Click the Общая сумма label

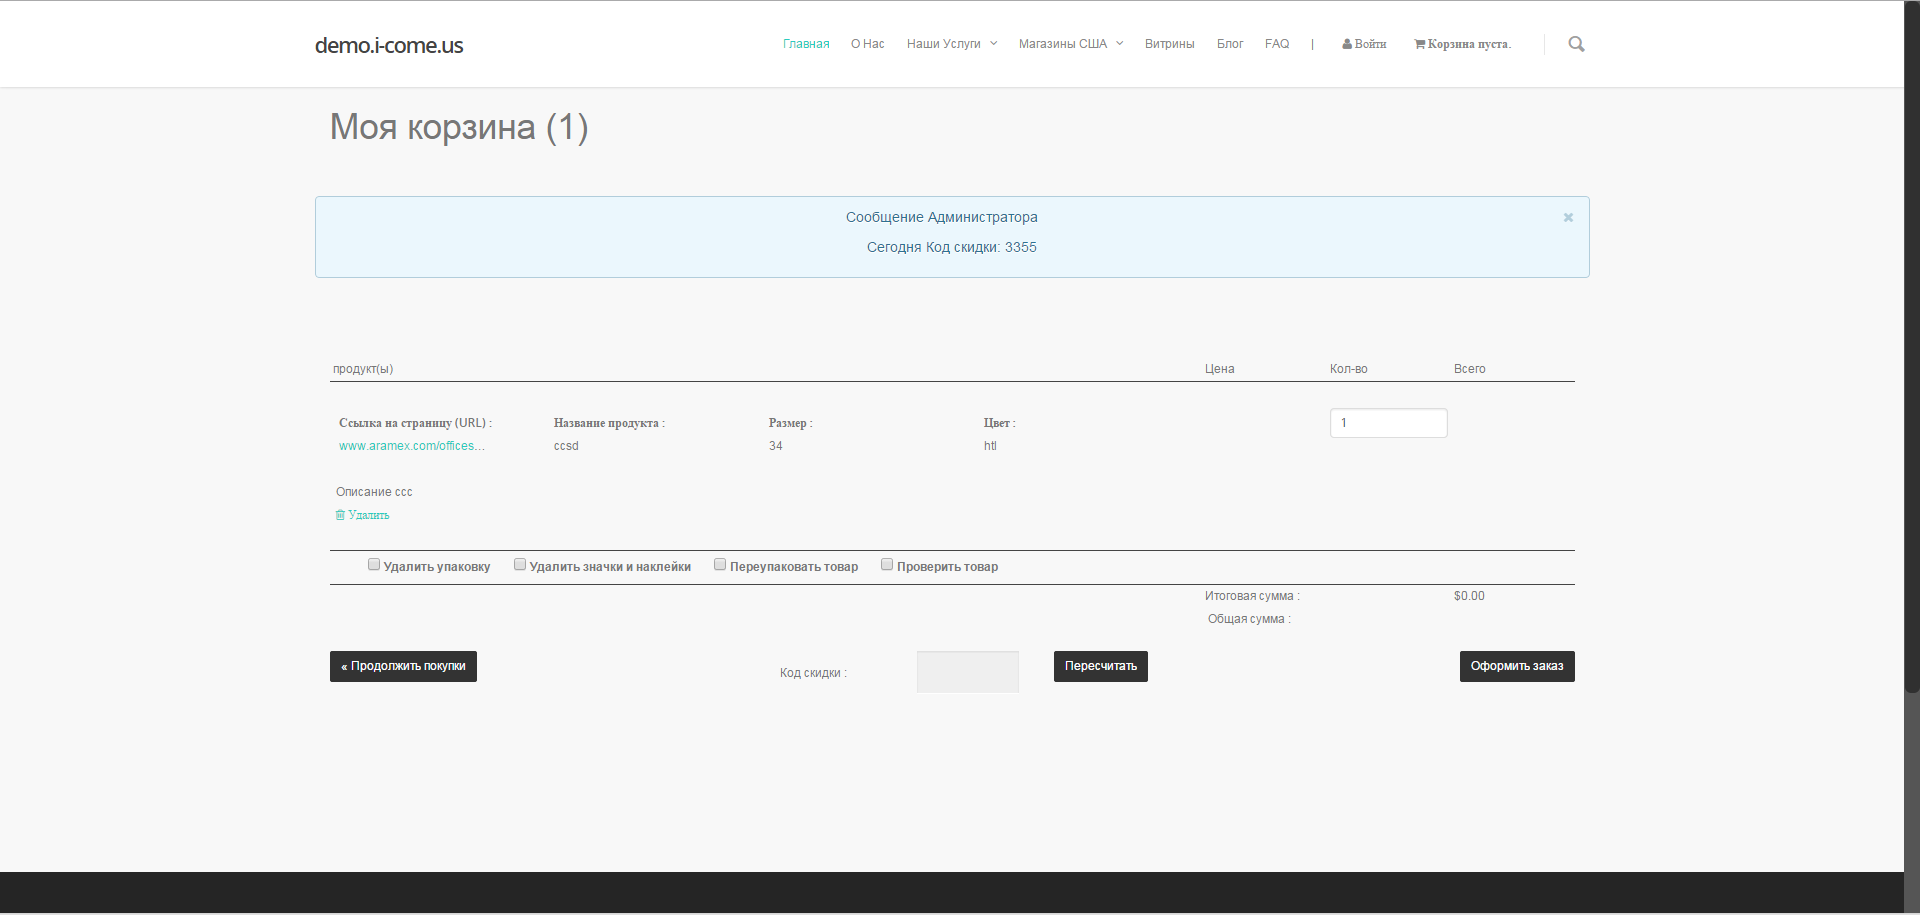[1249, 619]
